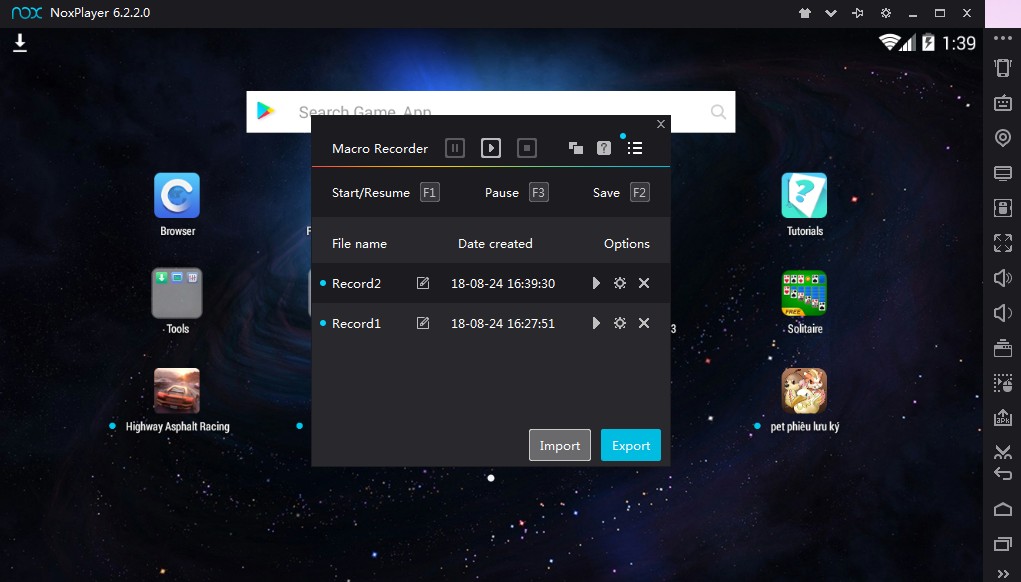Expand the title bar dropdown chevron

point(831,13)
